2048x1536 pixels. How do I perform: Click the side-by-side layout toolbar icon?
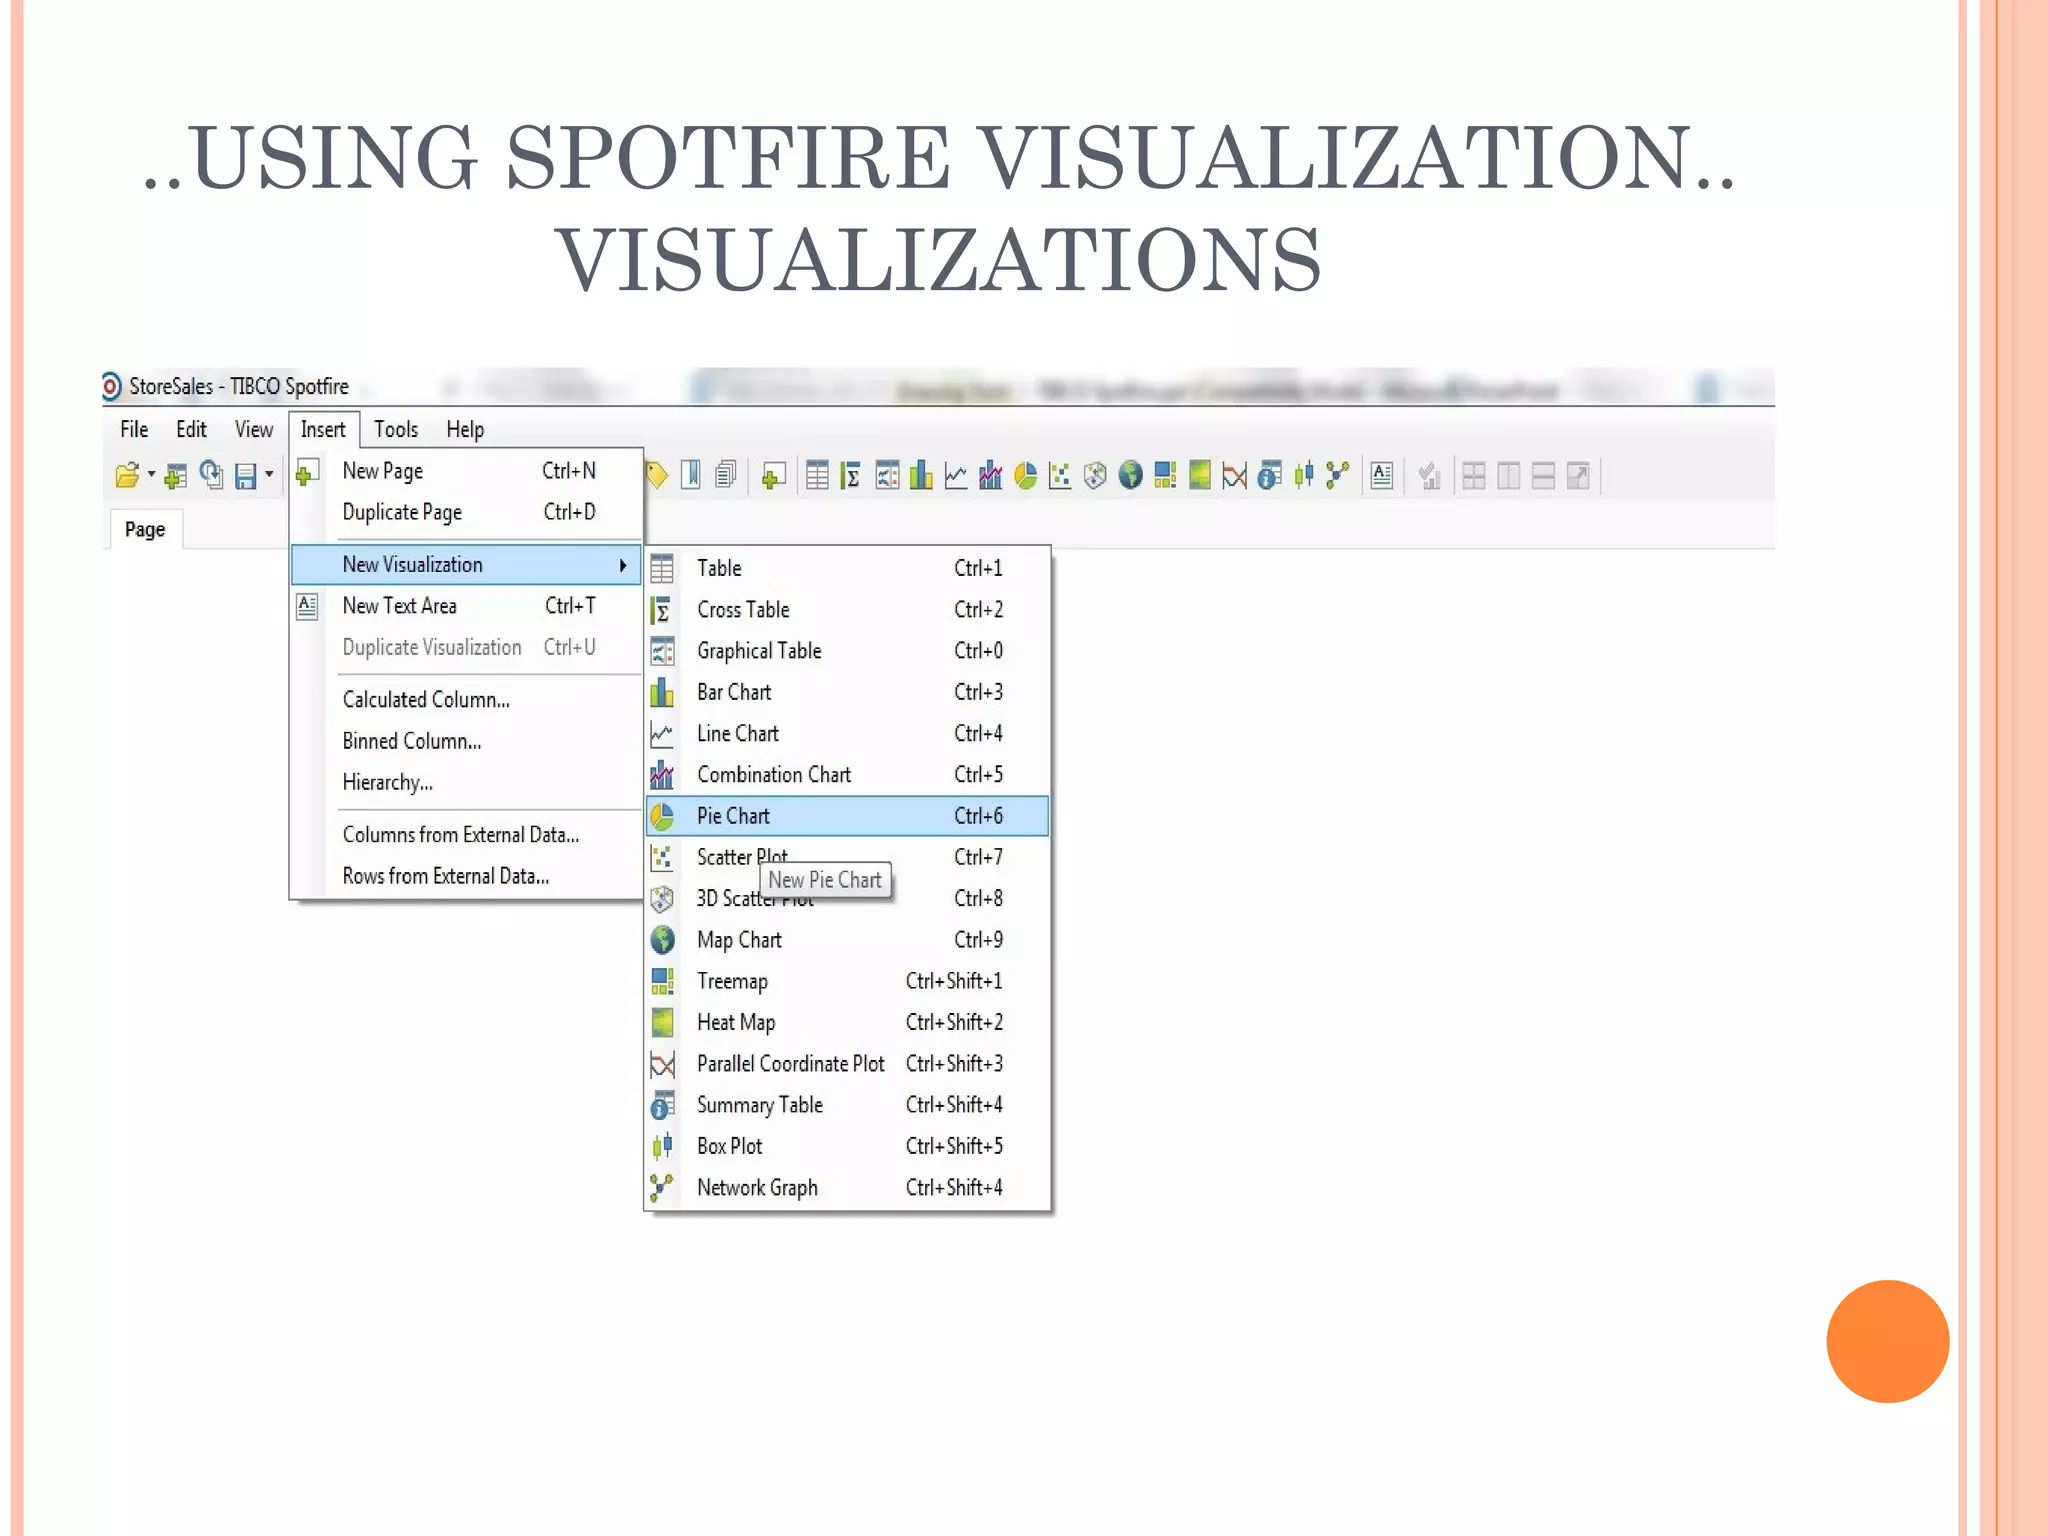point(1509,476)
